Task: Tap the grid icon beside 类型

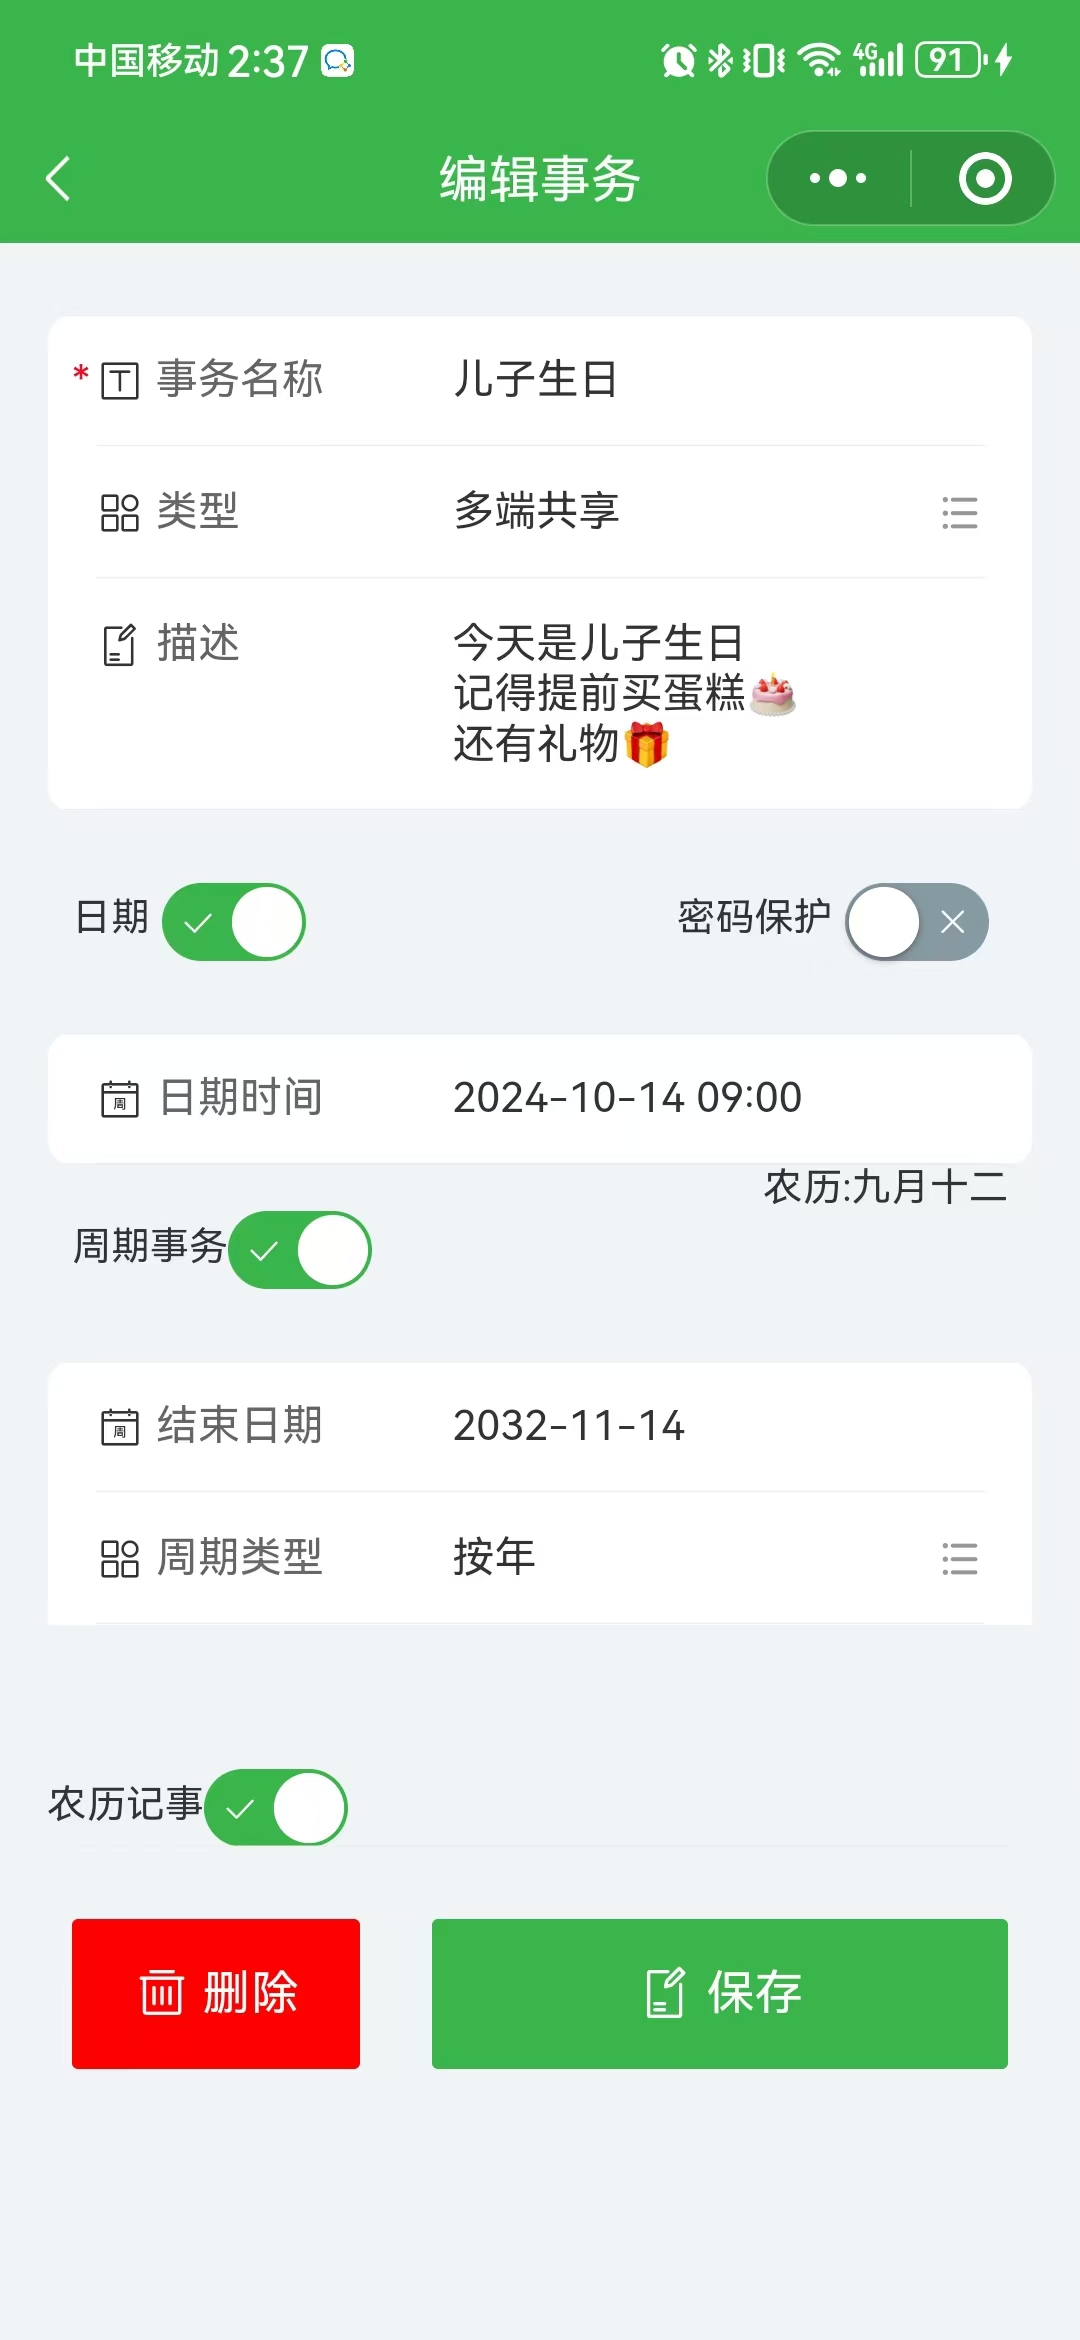Action: [x=120, y=513]
